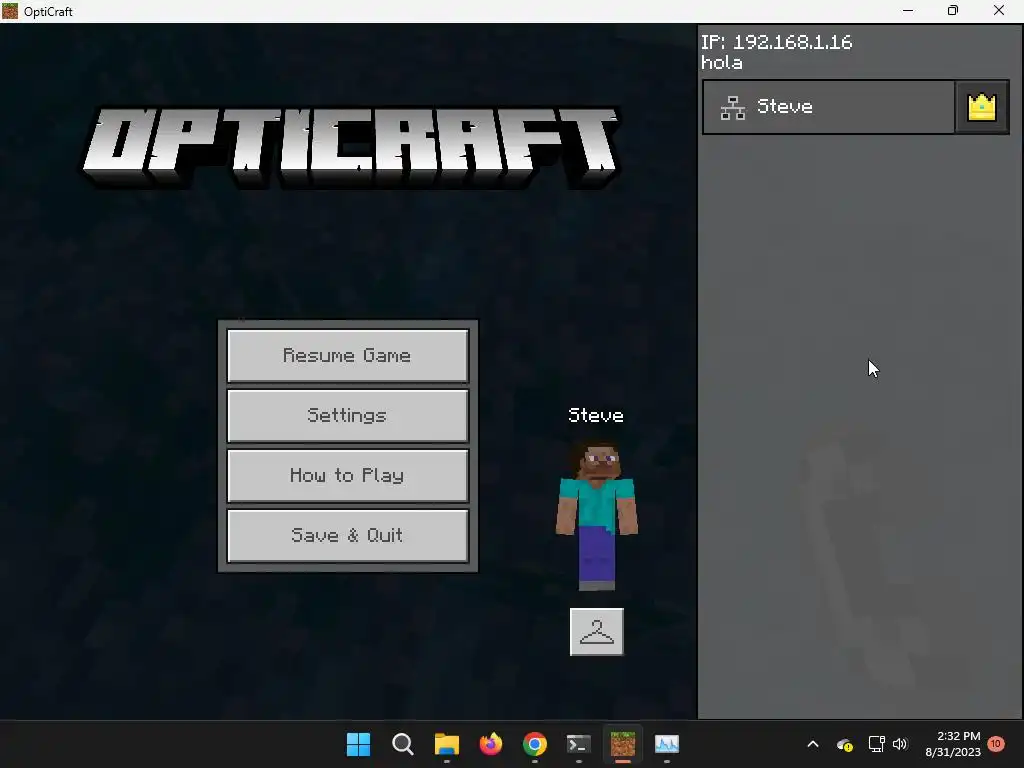This screenshot has width=1024, height=768.
Task: Open the dressing room hanger icon
Action: tap(597, 632)
